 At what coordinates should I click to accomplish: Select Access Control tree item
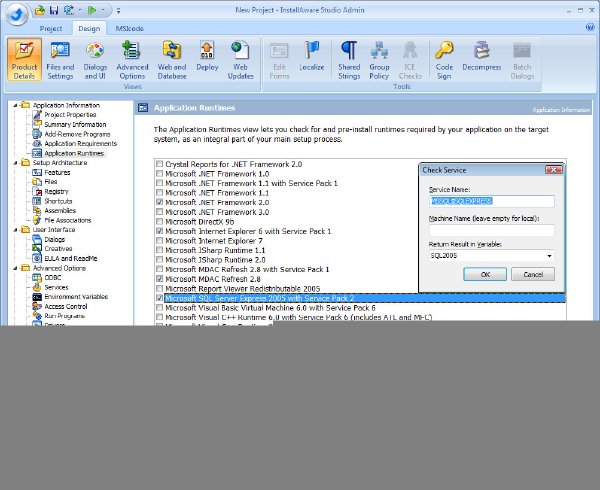[66, 306]
